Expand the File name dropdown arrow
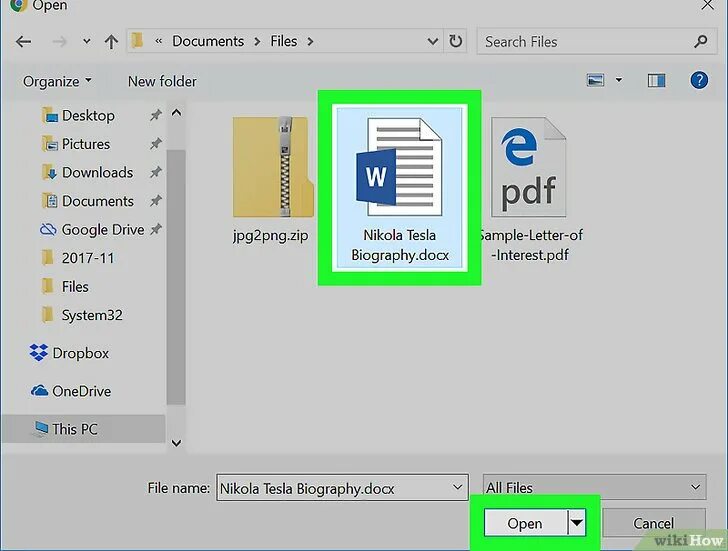728x551 pixels. (x=457, y=487)
